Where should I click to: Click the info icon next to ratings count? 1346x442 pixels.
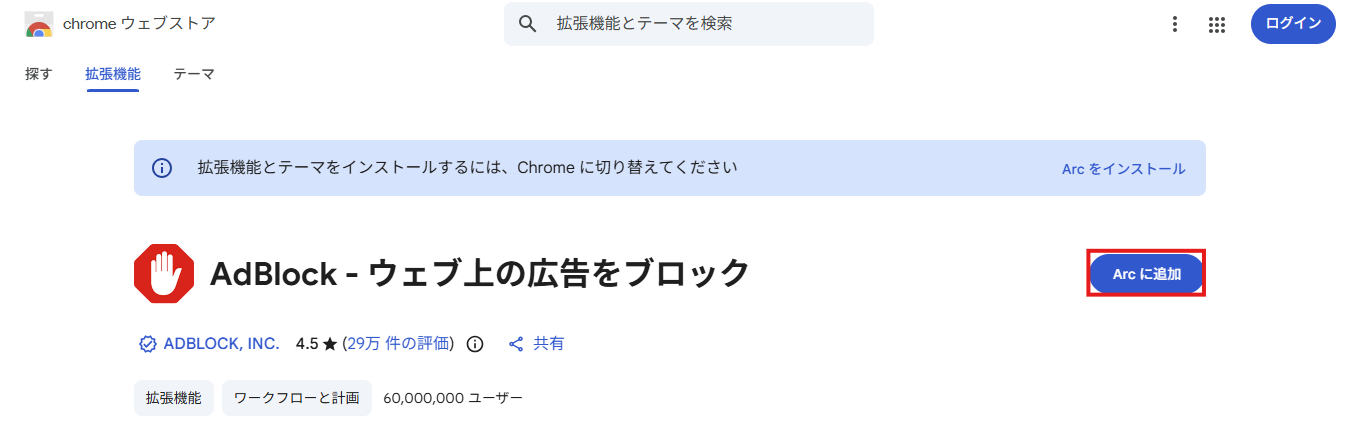tap(475, 344)
